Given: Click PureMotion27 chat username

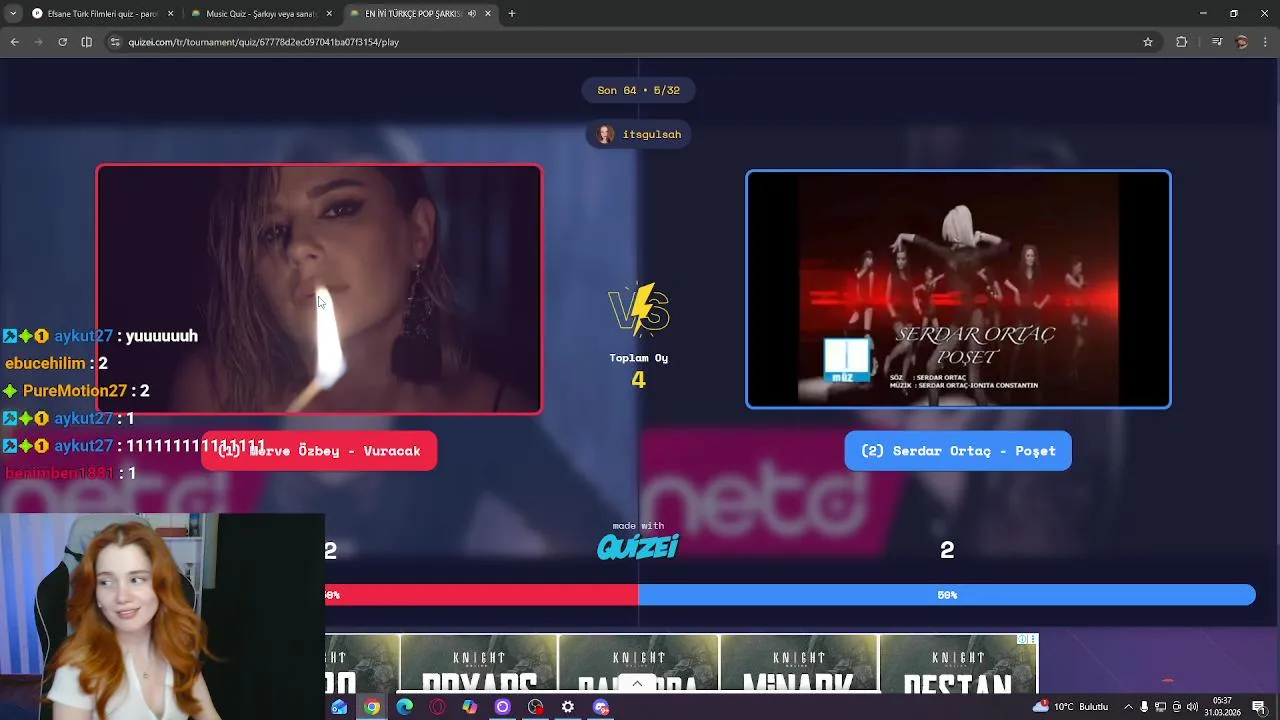Looking at the screenshot, I should pyautogui.click(x=75, y=391).
